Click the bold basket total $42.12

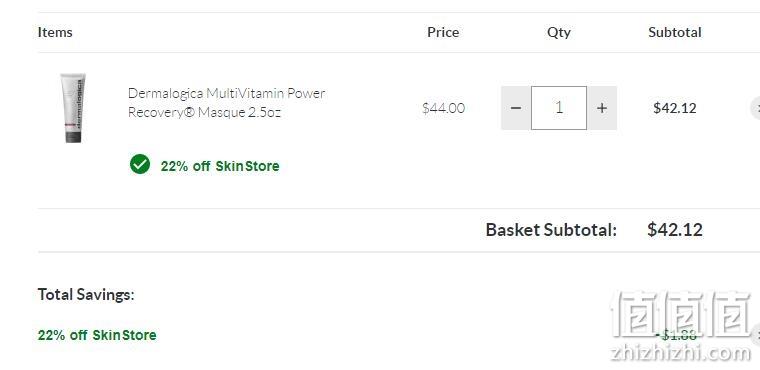pos(675,229)
